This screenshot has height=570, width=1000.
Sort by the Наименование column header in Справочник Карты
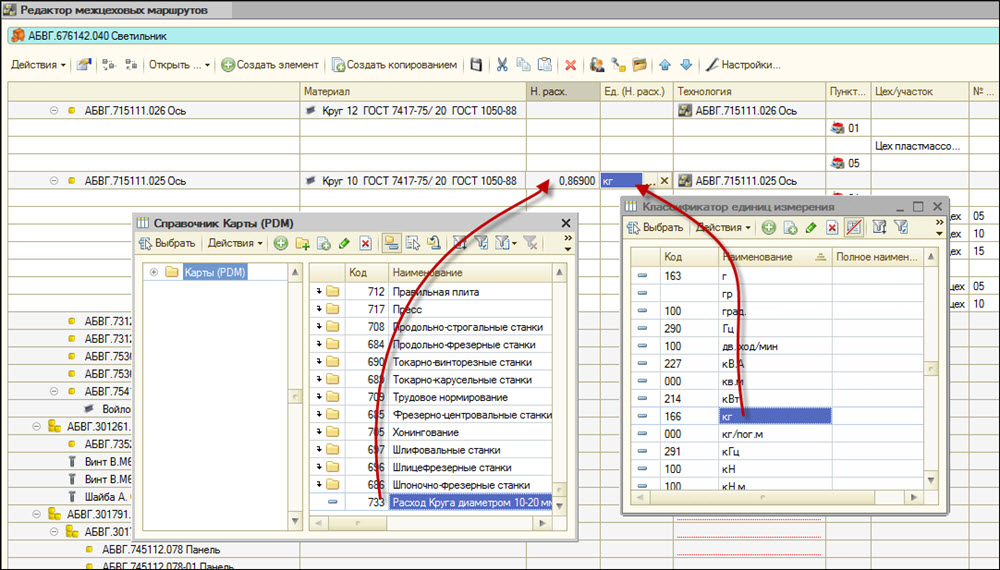point(470,272)
